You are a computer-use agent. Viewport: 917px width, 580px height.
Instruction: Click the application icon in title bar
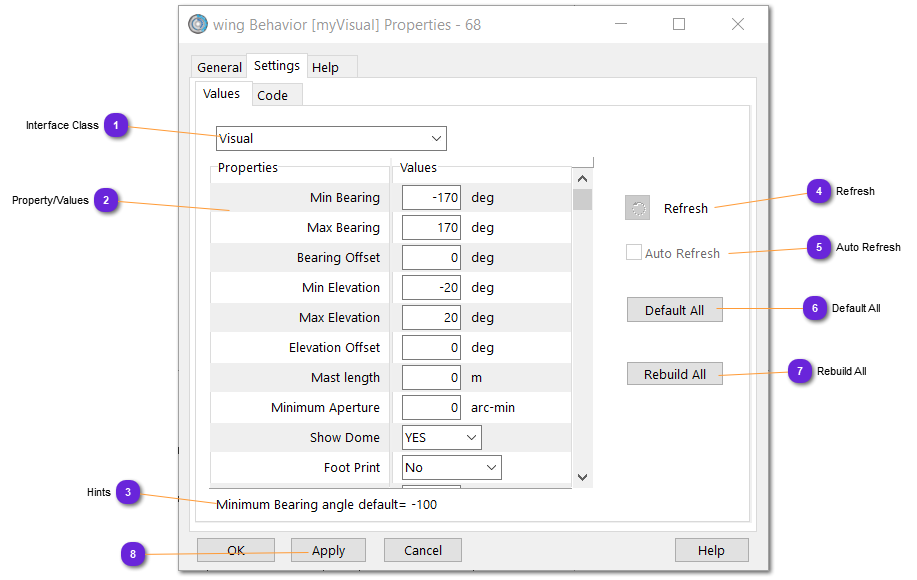coord(198,24)
